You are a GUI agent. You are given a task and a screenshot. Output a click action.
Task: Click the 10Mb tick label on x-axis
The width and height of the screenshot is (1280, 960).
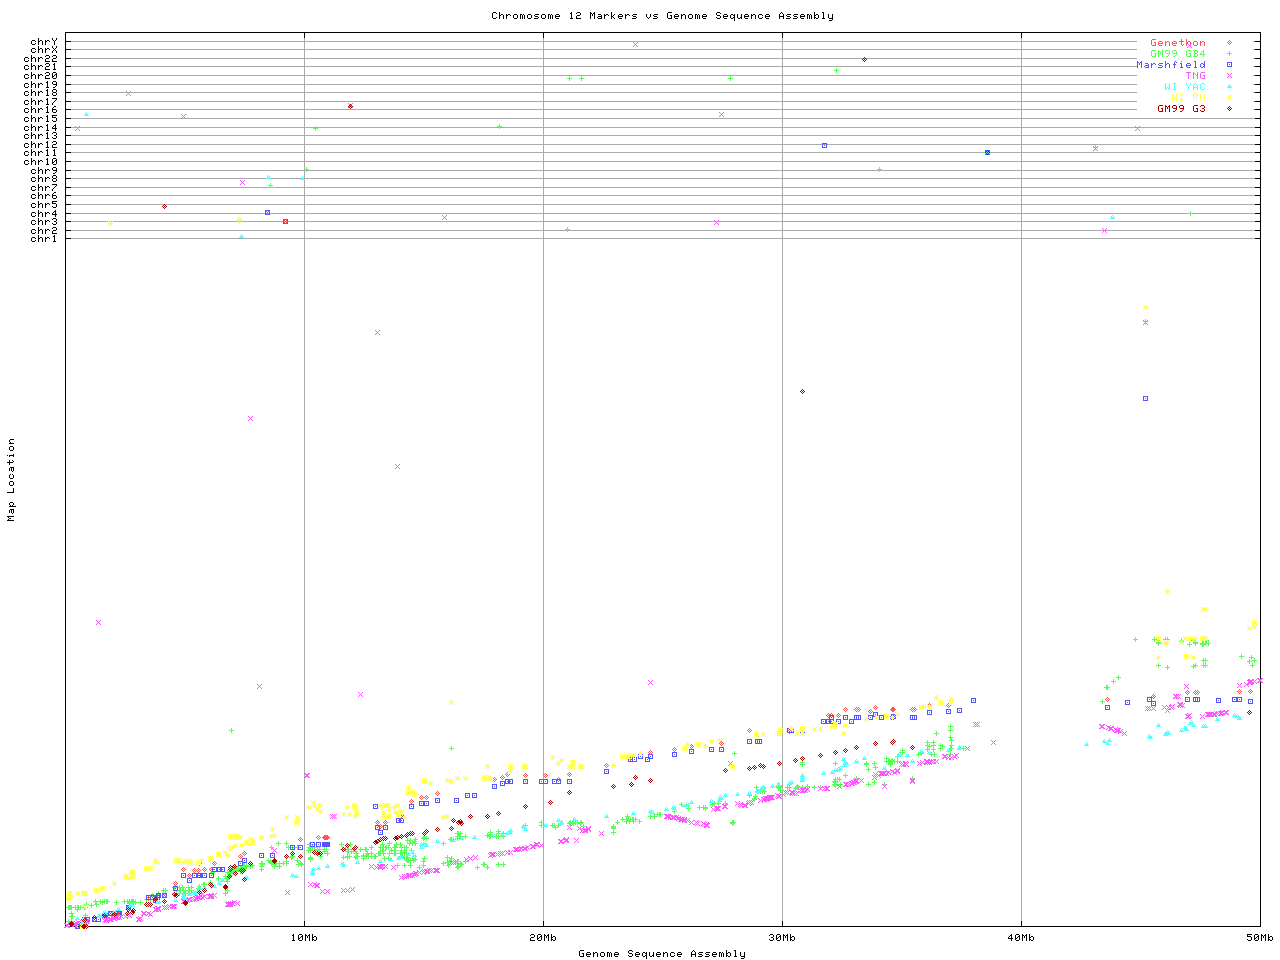click(x=304, y=938)
